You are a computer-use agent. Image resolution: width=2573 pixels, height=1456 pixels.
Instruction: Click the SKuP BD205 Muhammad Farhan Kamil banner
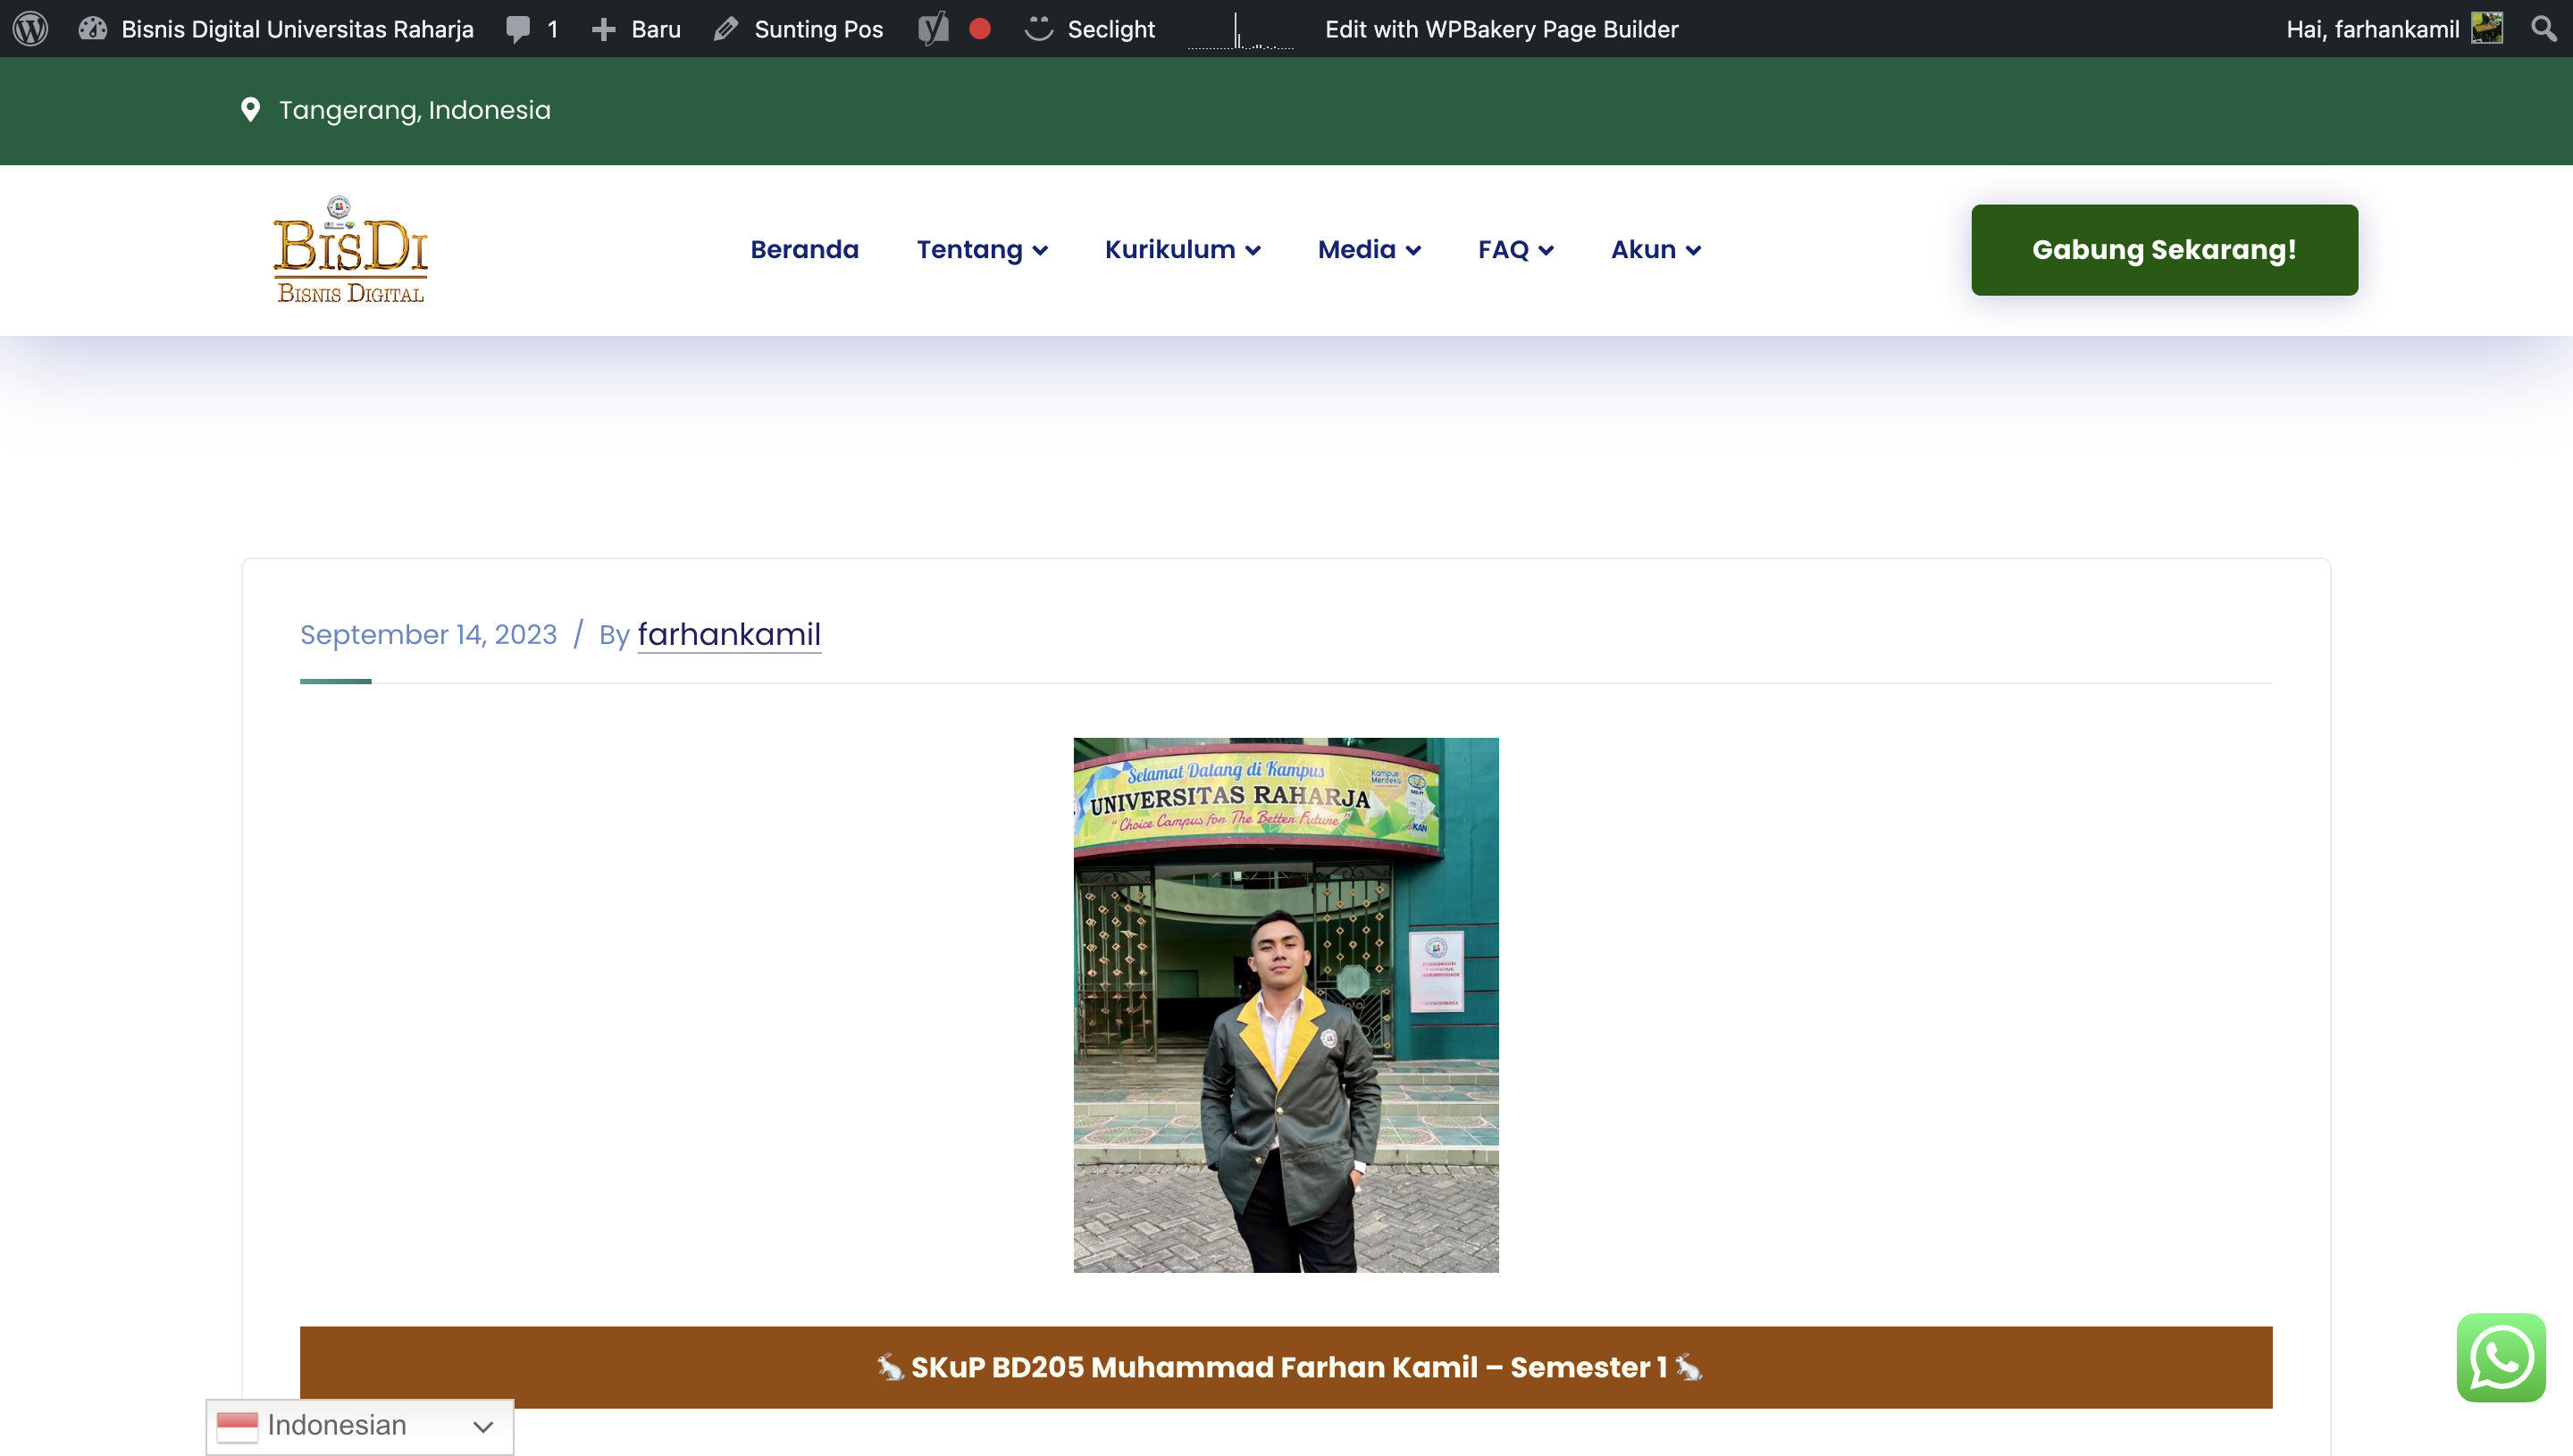click(1286, 1367)
